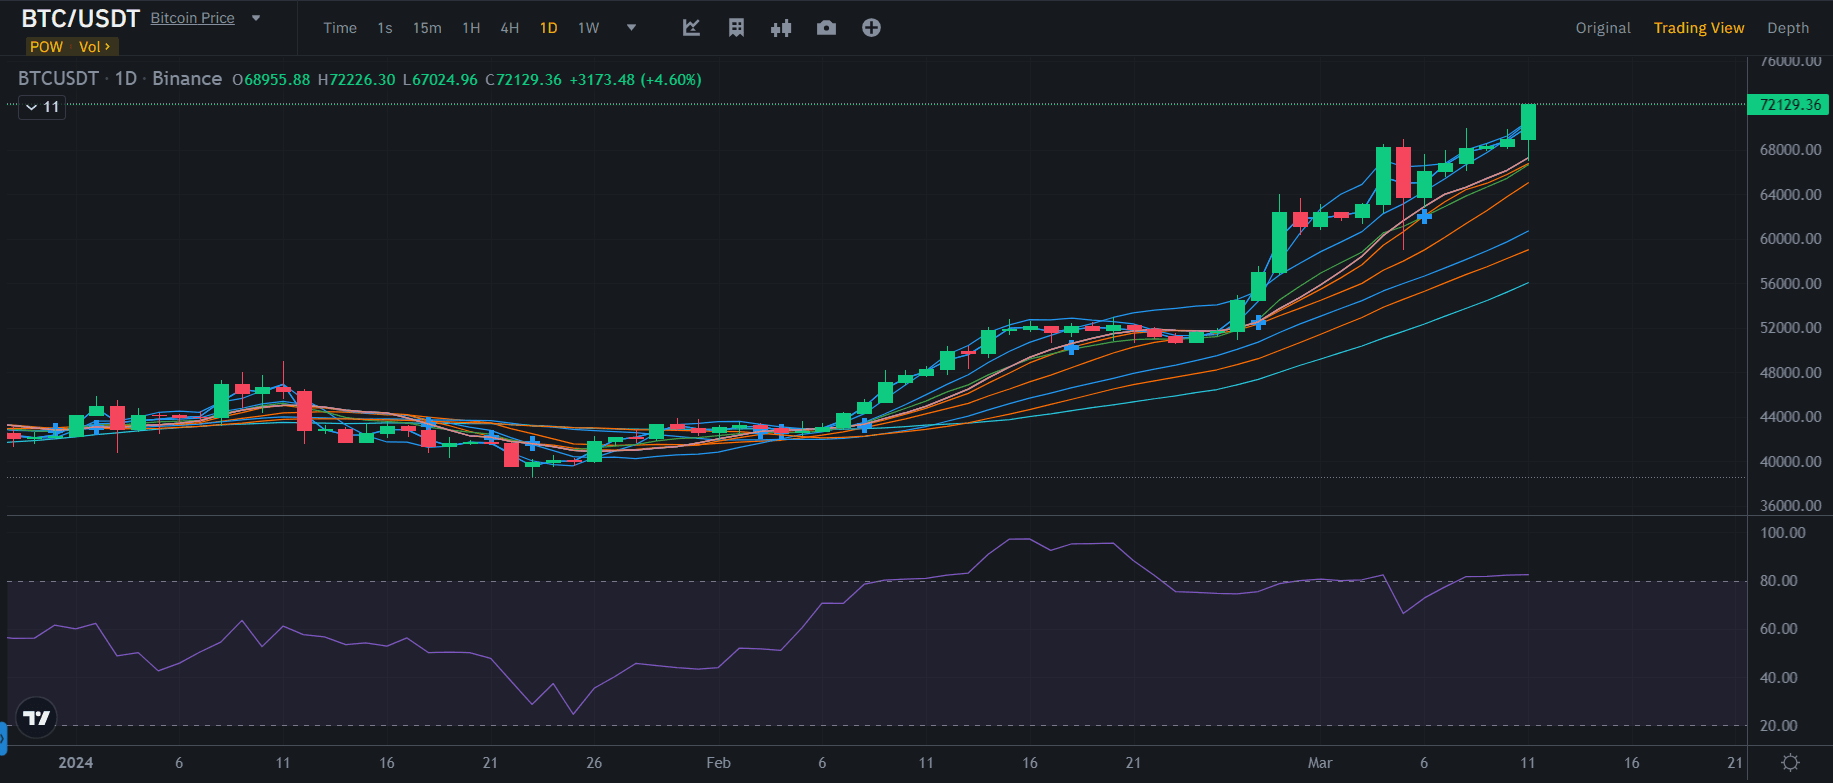Click the 72129.36 current price label
This screenshot has width=1833, height=783.
tap(1789, 105)
